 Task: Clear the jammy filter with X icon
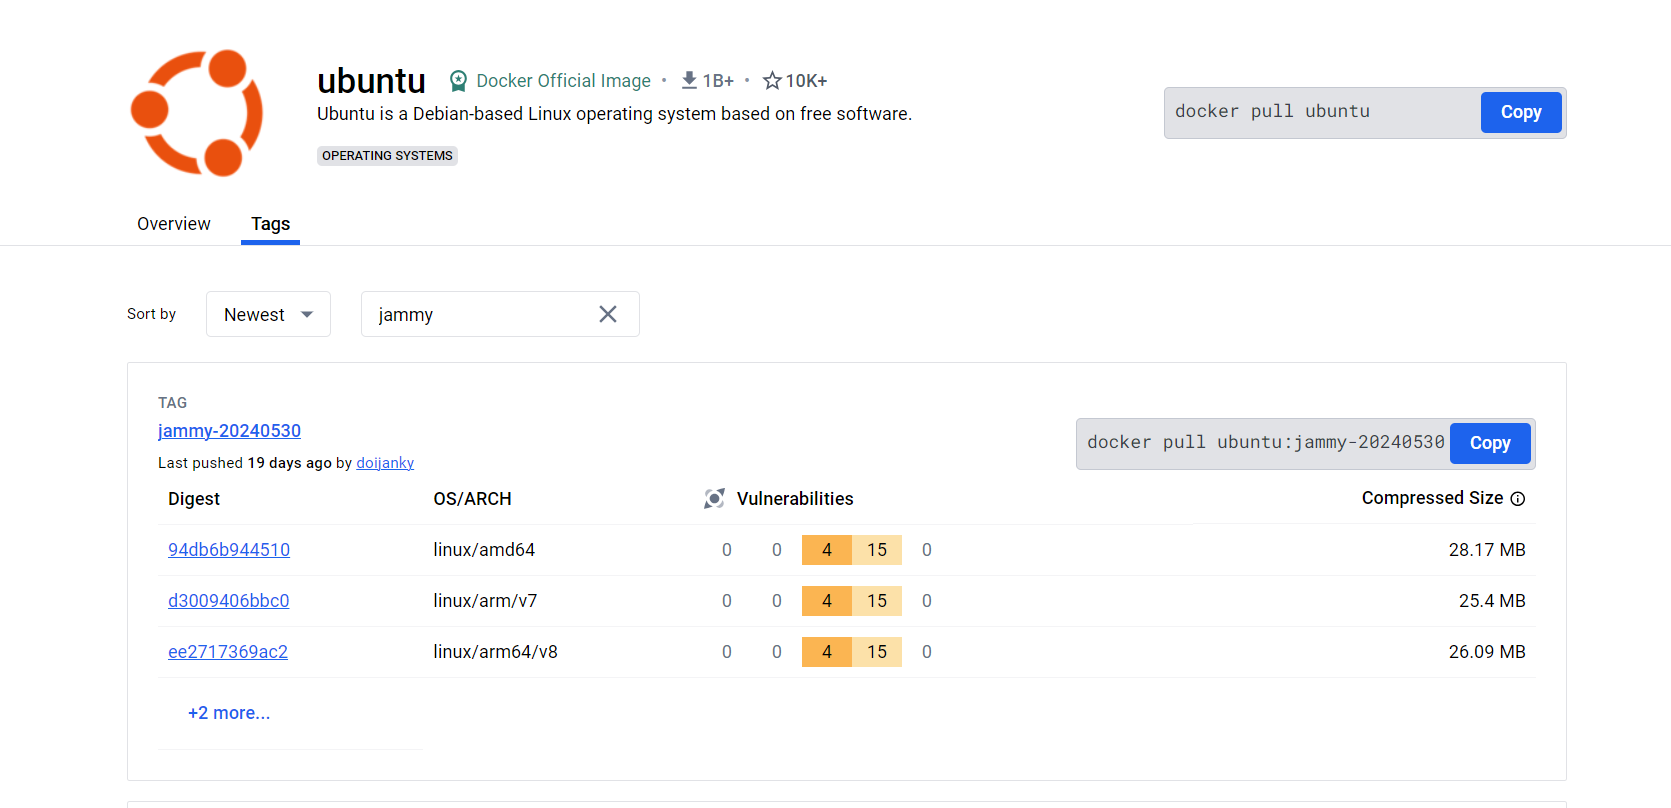(608, 314)
